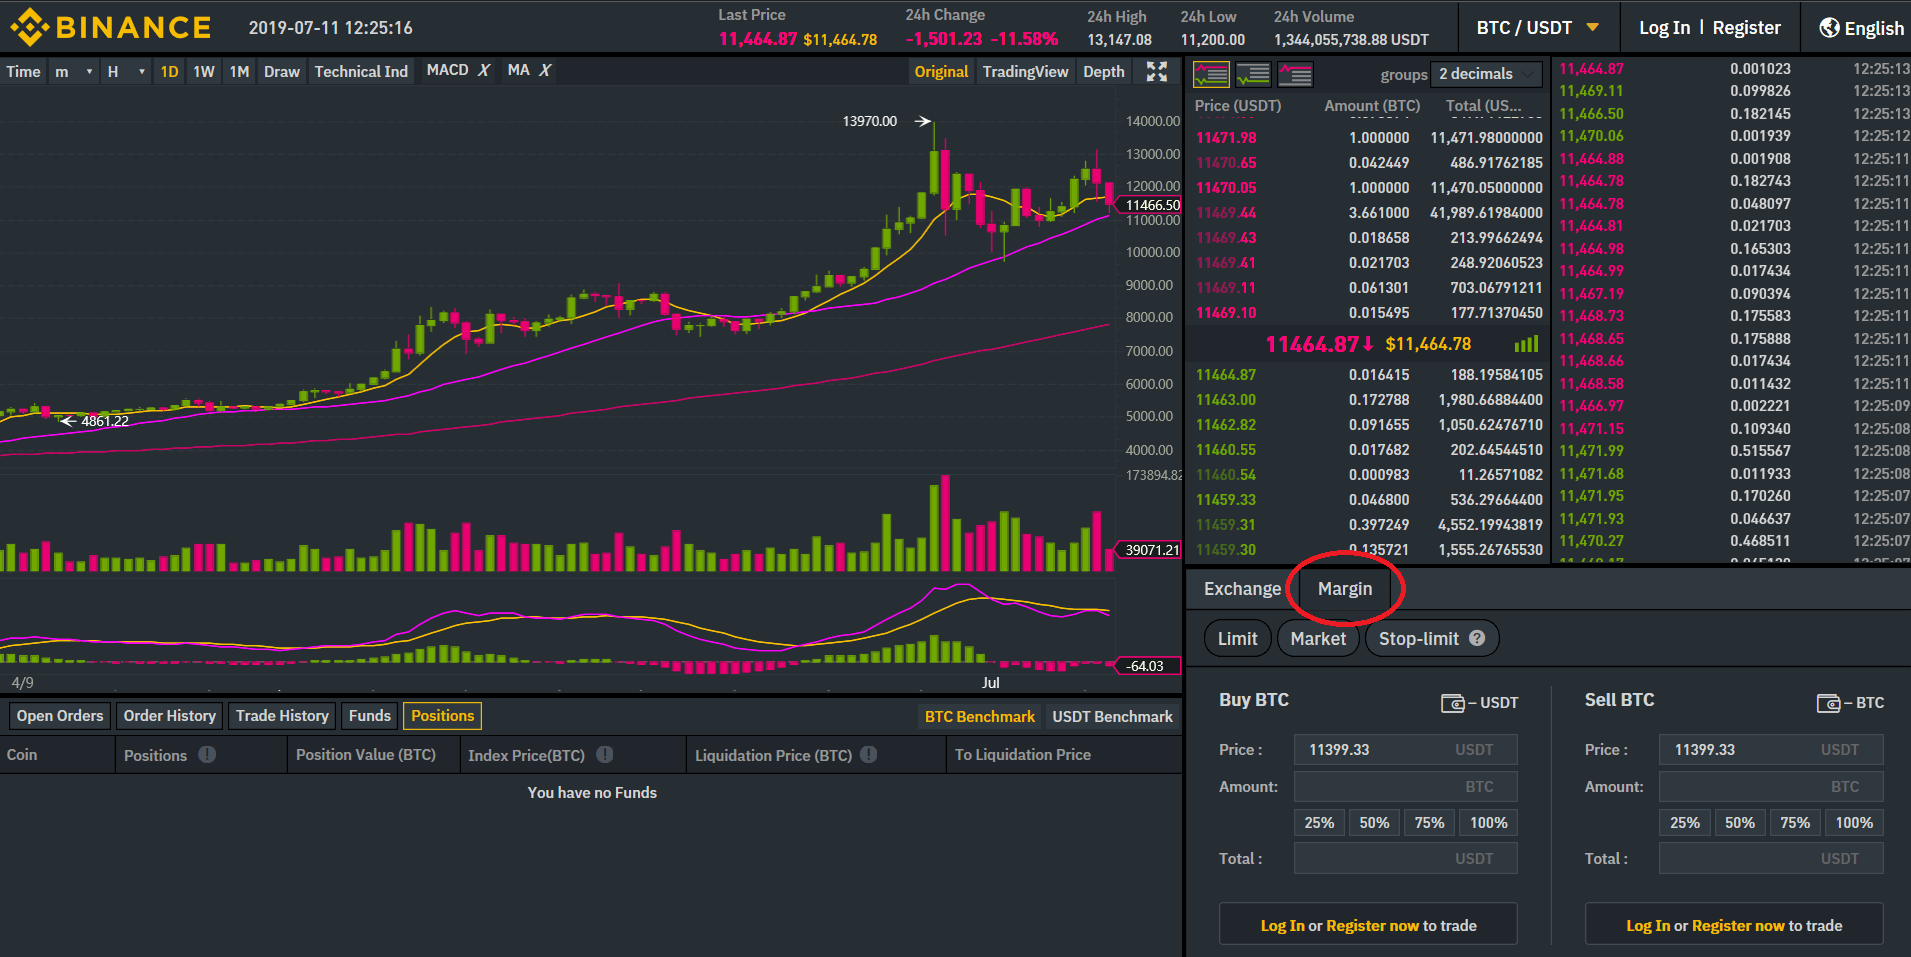Open the order book decimals grouping dropdown
The image size is (1911, 957).
(1487, 74)
